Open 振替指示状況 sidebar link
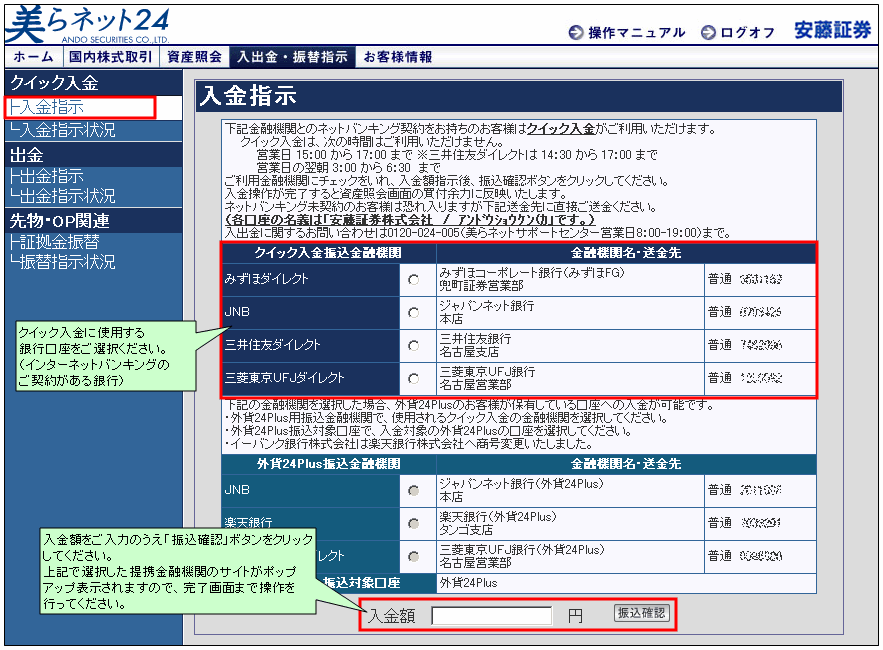Image resolution: width=883 pixels, height=650 pixels. pos(63,262)
